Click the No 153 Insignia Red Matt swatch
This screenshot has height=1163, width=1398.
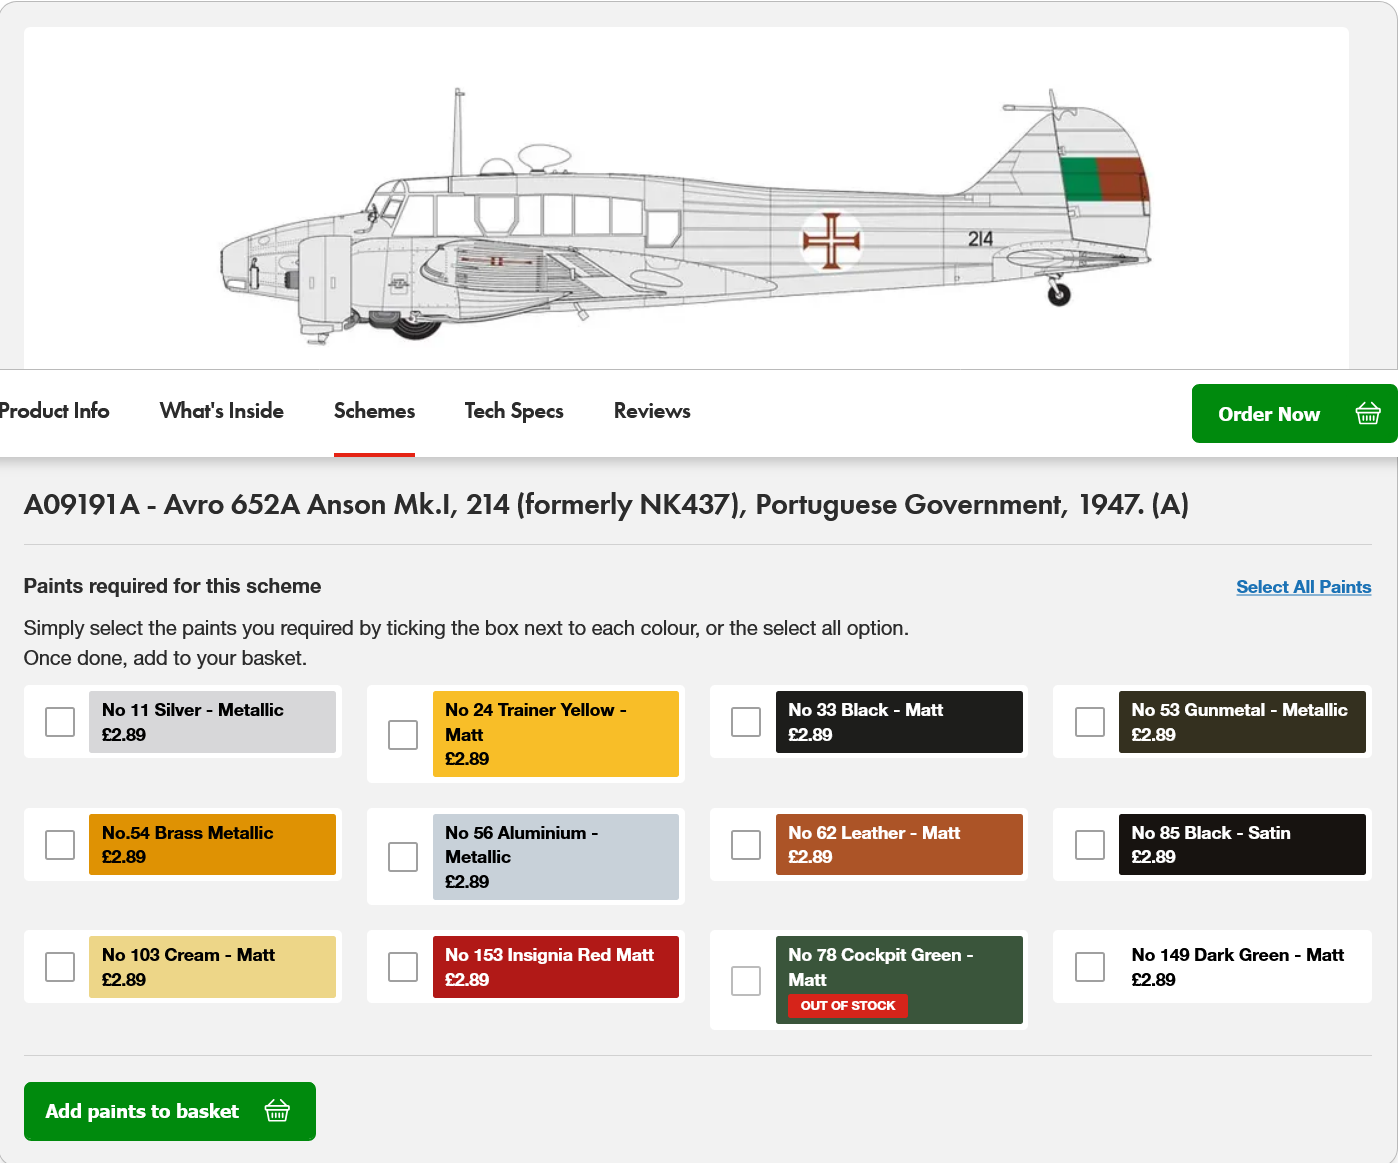click(556, 967)
